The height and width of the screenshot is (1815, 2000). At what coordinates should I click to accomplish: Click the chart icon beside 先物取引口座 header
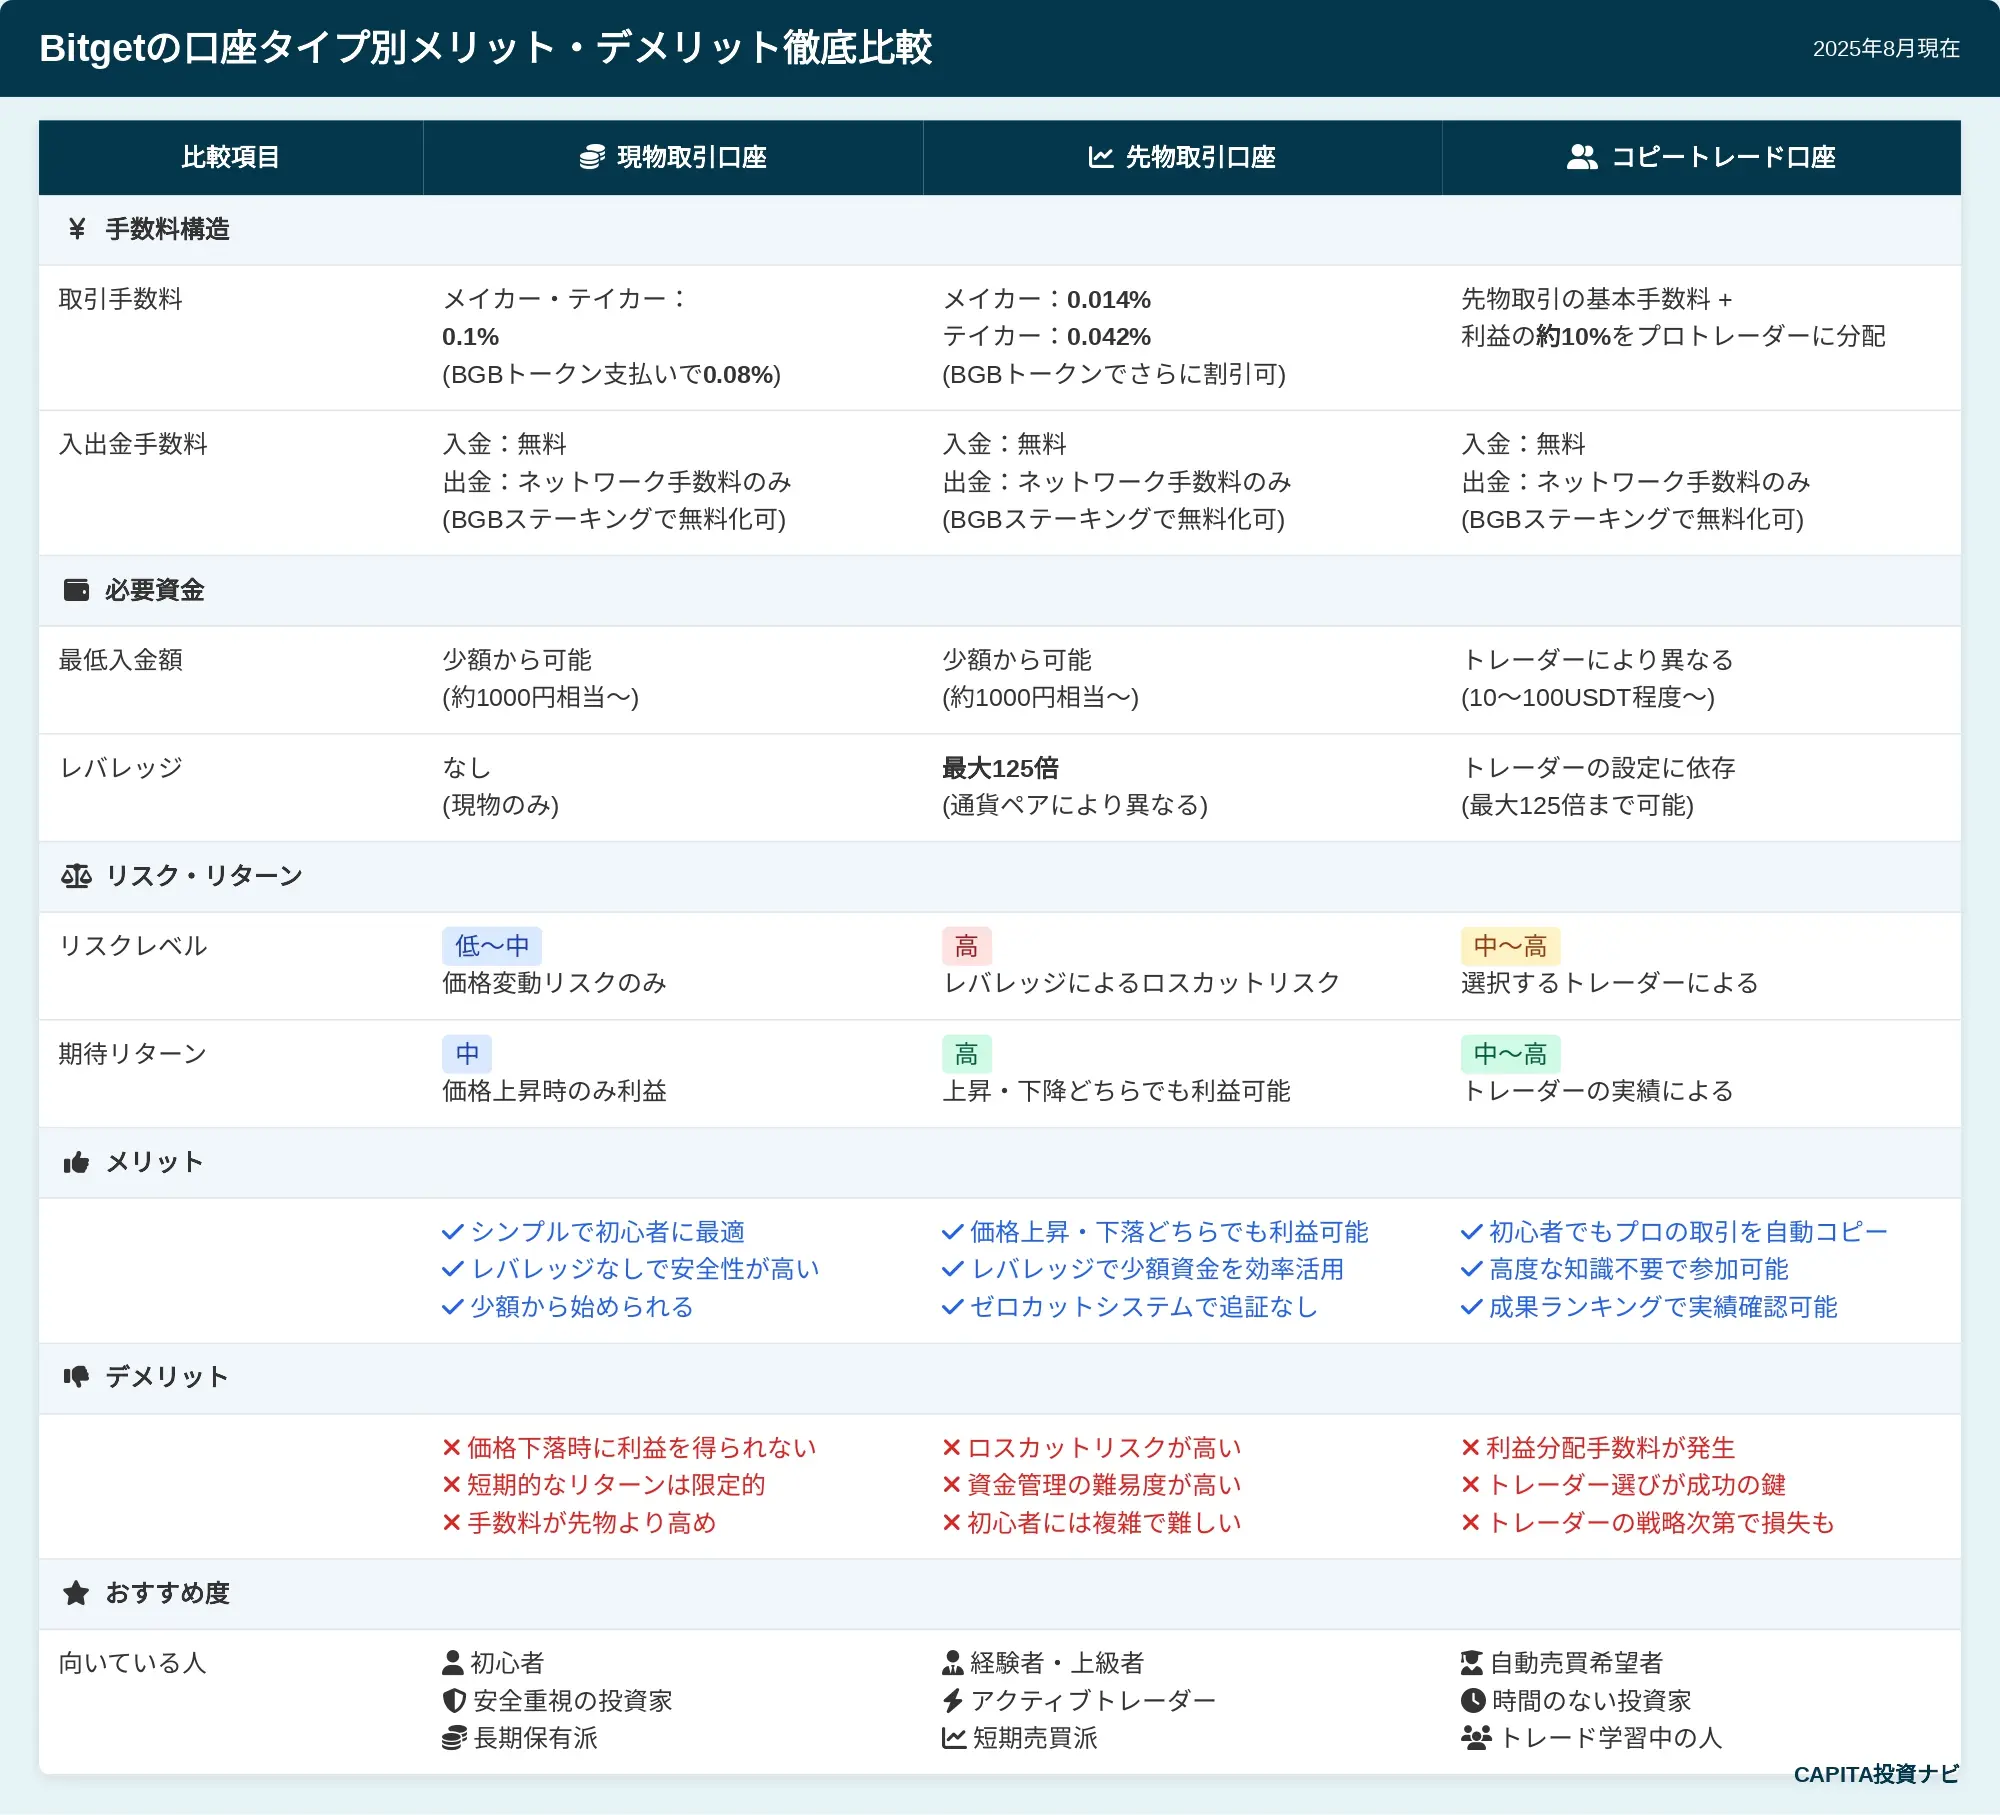click(1100, 157)
